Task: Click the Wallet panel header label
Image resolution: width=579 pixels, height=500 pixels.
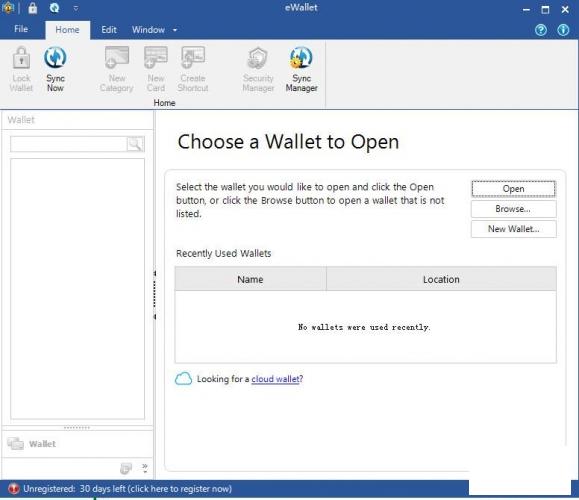Action: point(21,120)
